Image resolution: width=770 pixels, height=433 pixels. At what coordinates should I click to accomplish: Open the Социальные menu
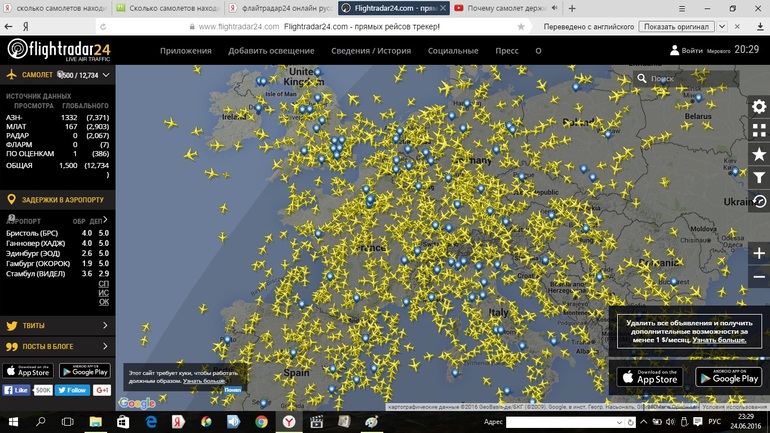[453, 50]
